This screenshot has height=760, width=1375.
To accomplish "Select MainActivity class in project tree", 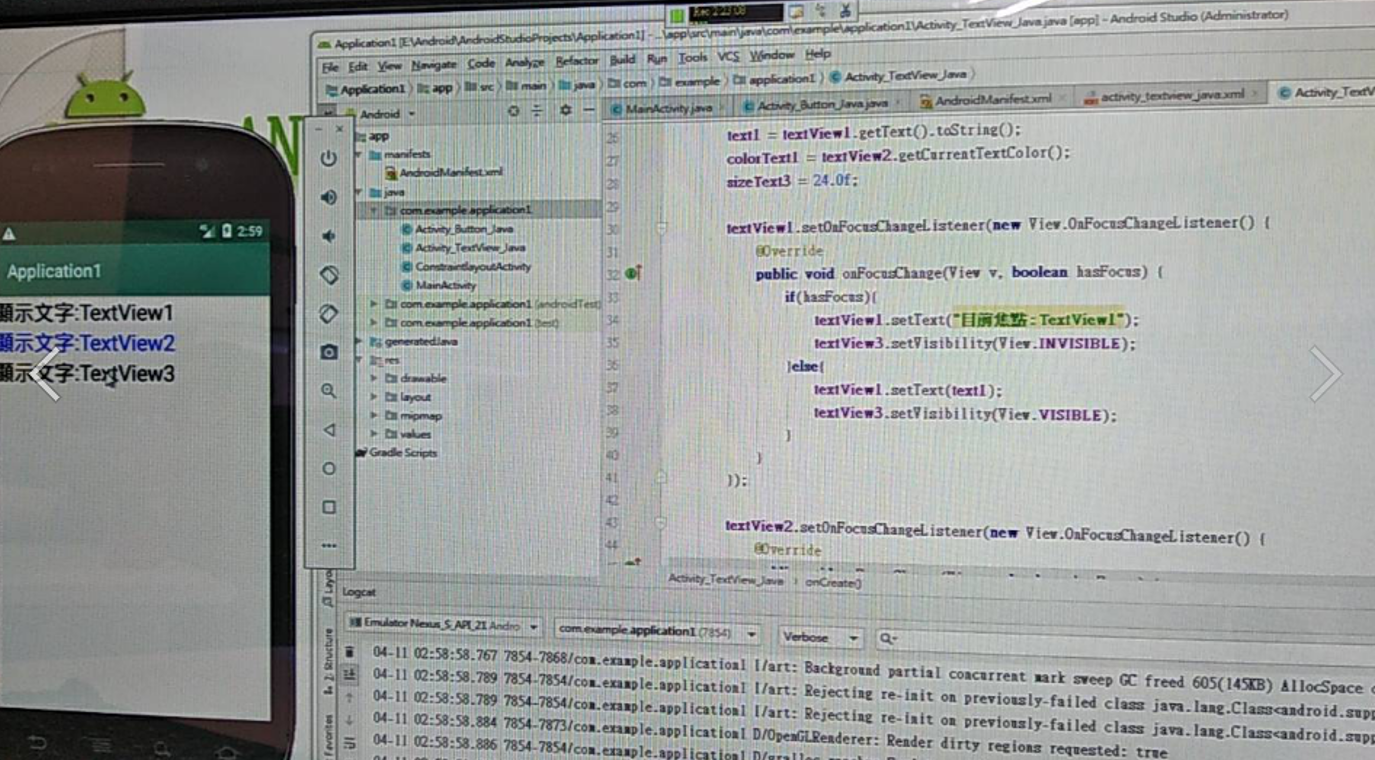I will tap(438, 285).
